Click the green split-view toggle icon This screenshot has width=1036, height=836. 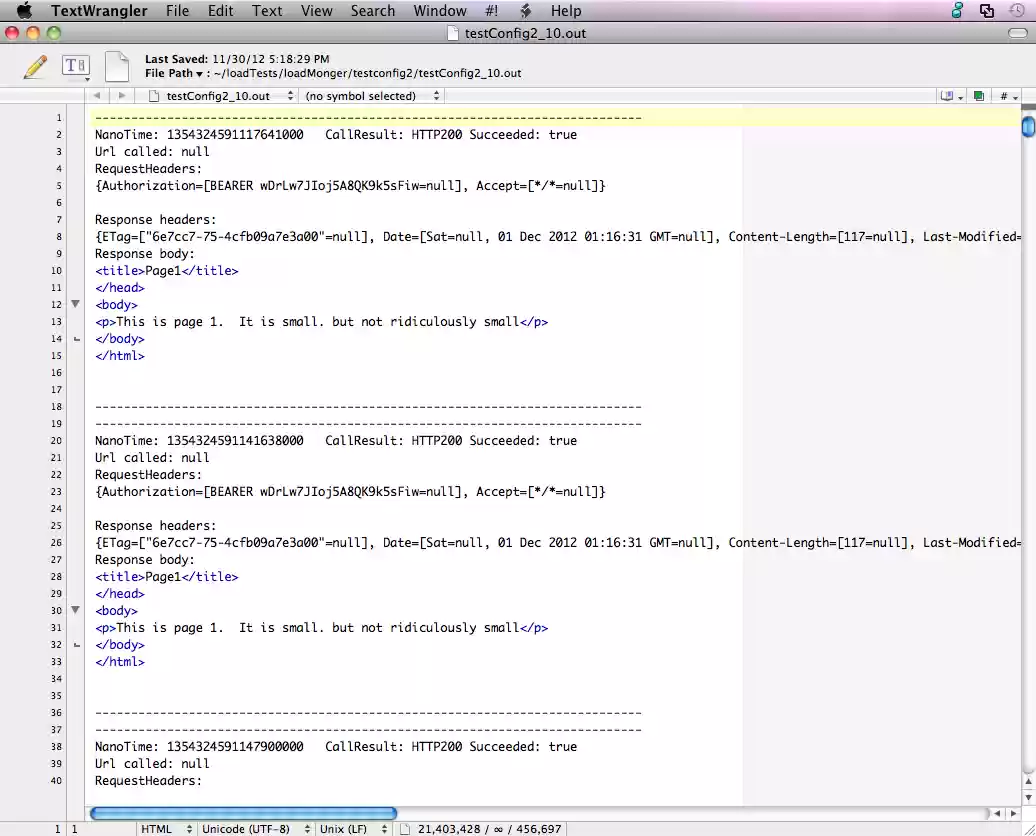point(979,96)
